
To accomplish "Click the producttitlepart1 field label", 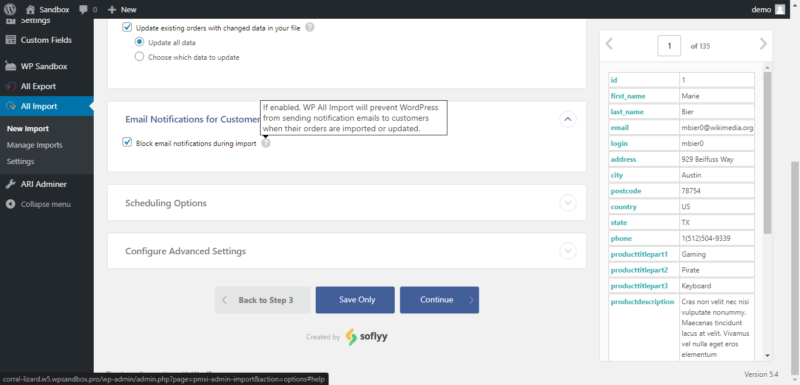I will (639, 254).
